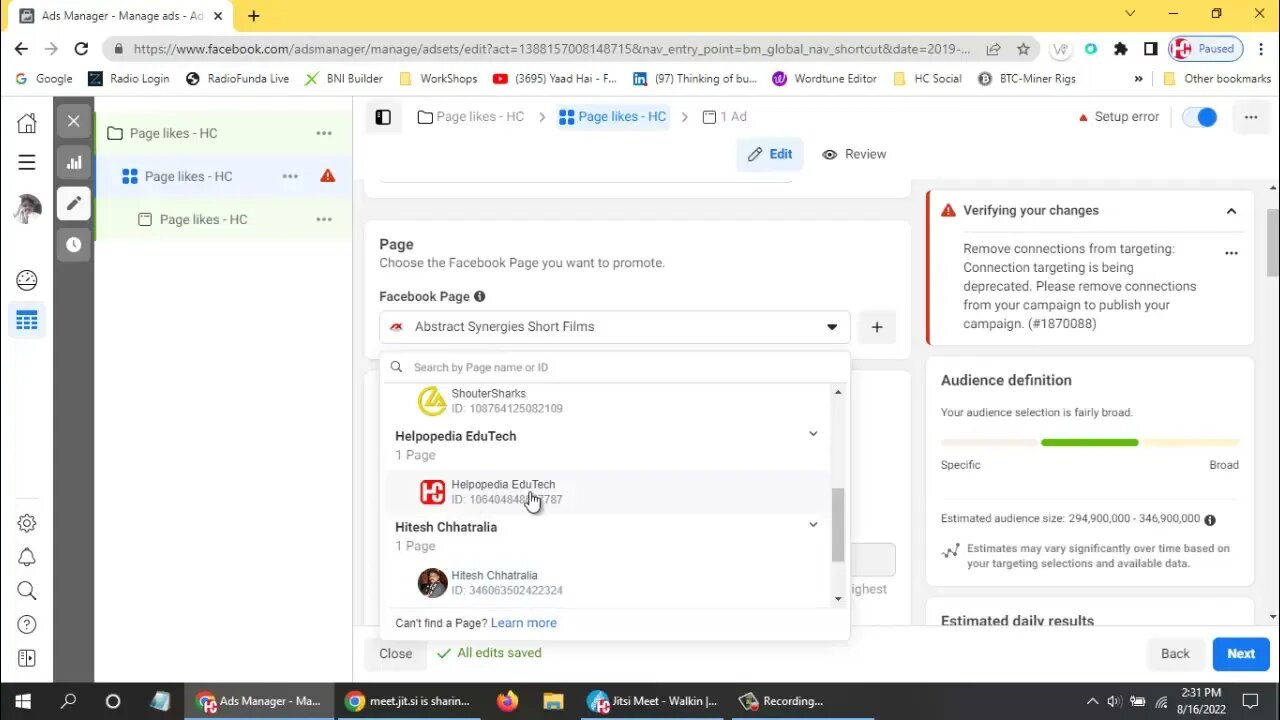Select the pencil edit icon in side strip
This screenshot has width=1280, height=720.
click(74, 203)
